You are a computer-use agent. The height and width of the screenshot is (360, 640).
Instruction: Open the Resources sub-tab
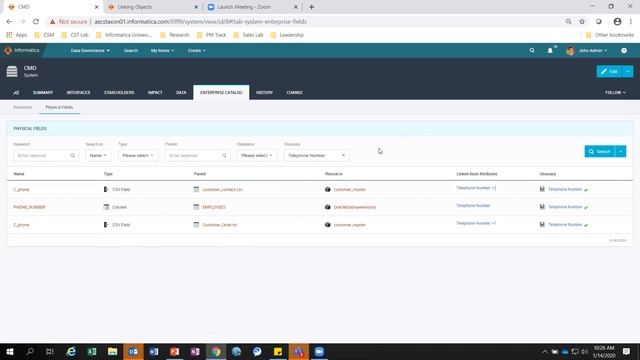[x=22, y=107]
